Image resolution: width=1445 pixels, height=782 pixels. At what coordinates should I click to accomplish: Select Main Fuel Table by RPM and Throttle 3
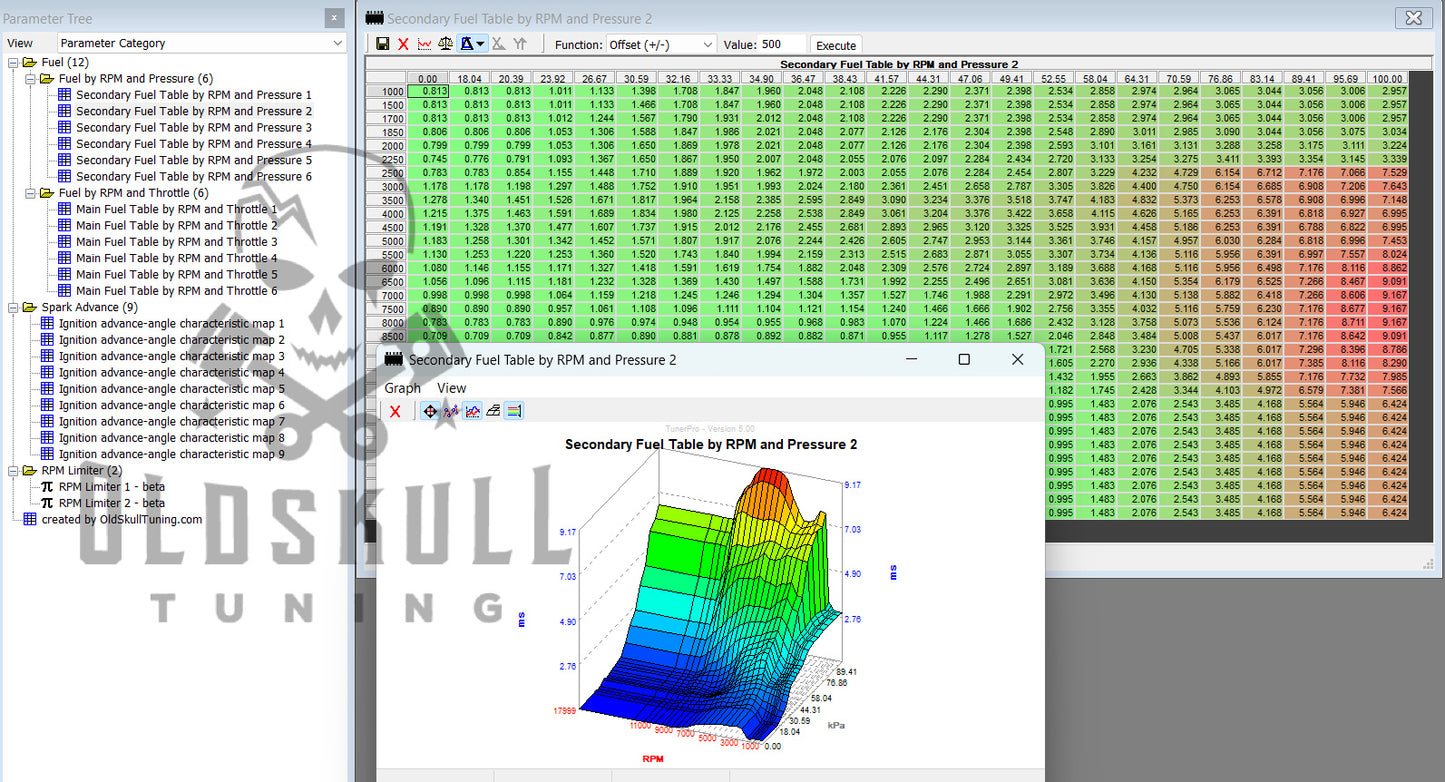tap(176, 242)
